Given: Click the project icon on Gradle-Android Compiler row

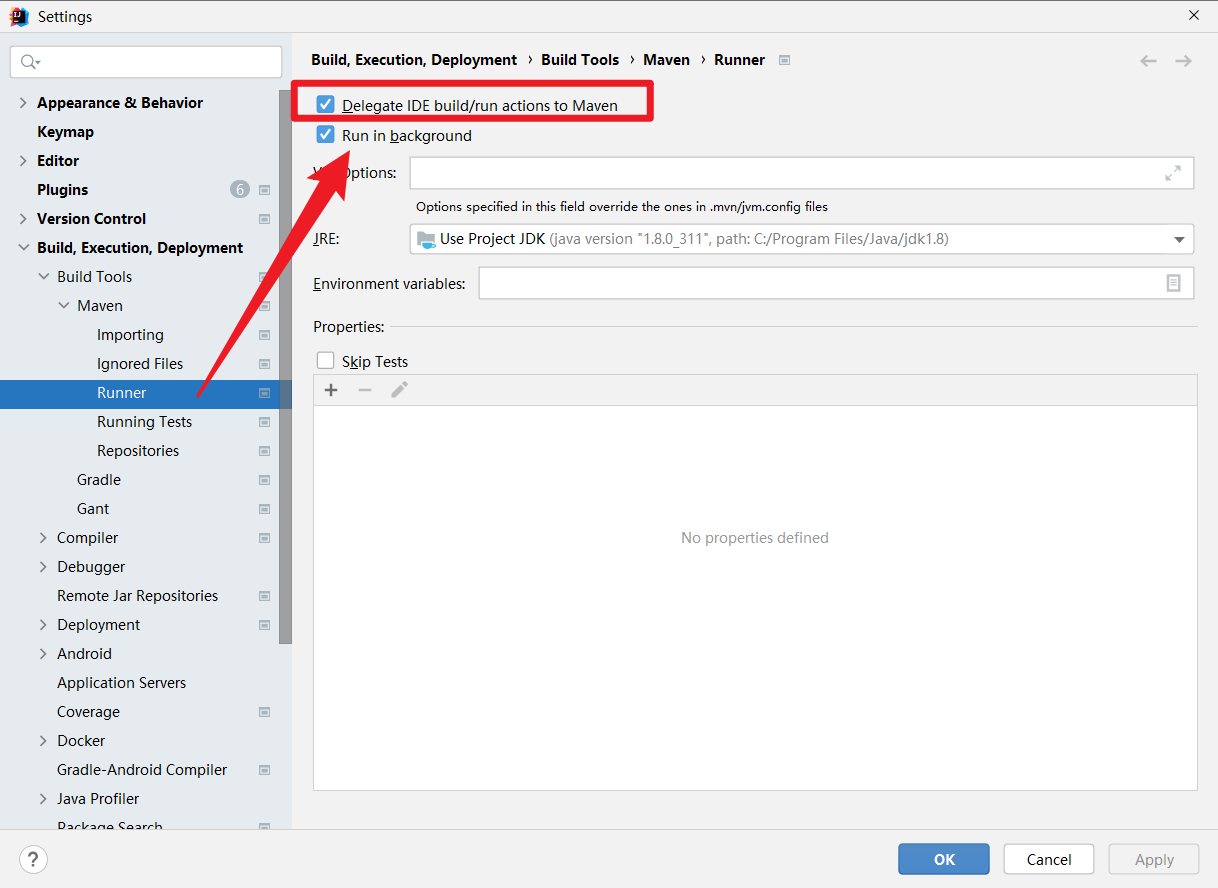Looking at the screenshot, I should (265, 770).
